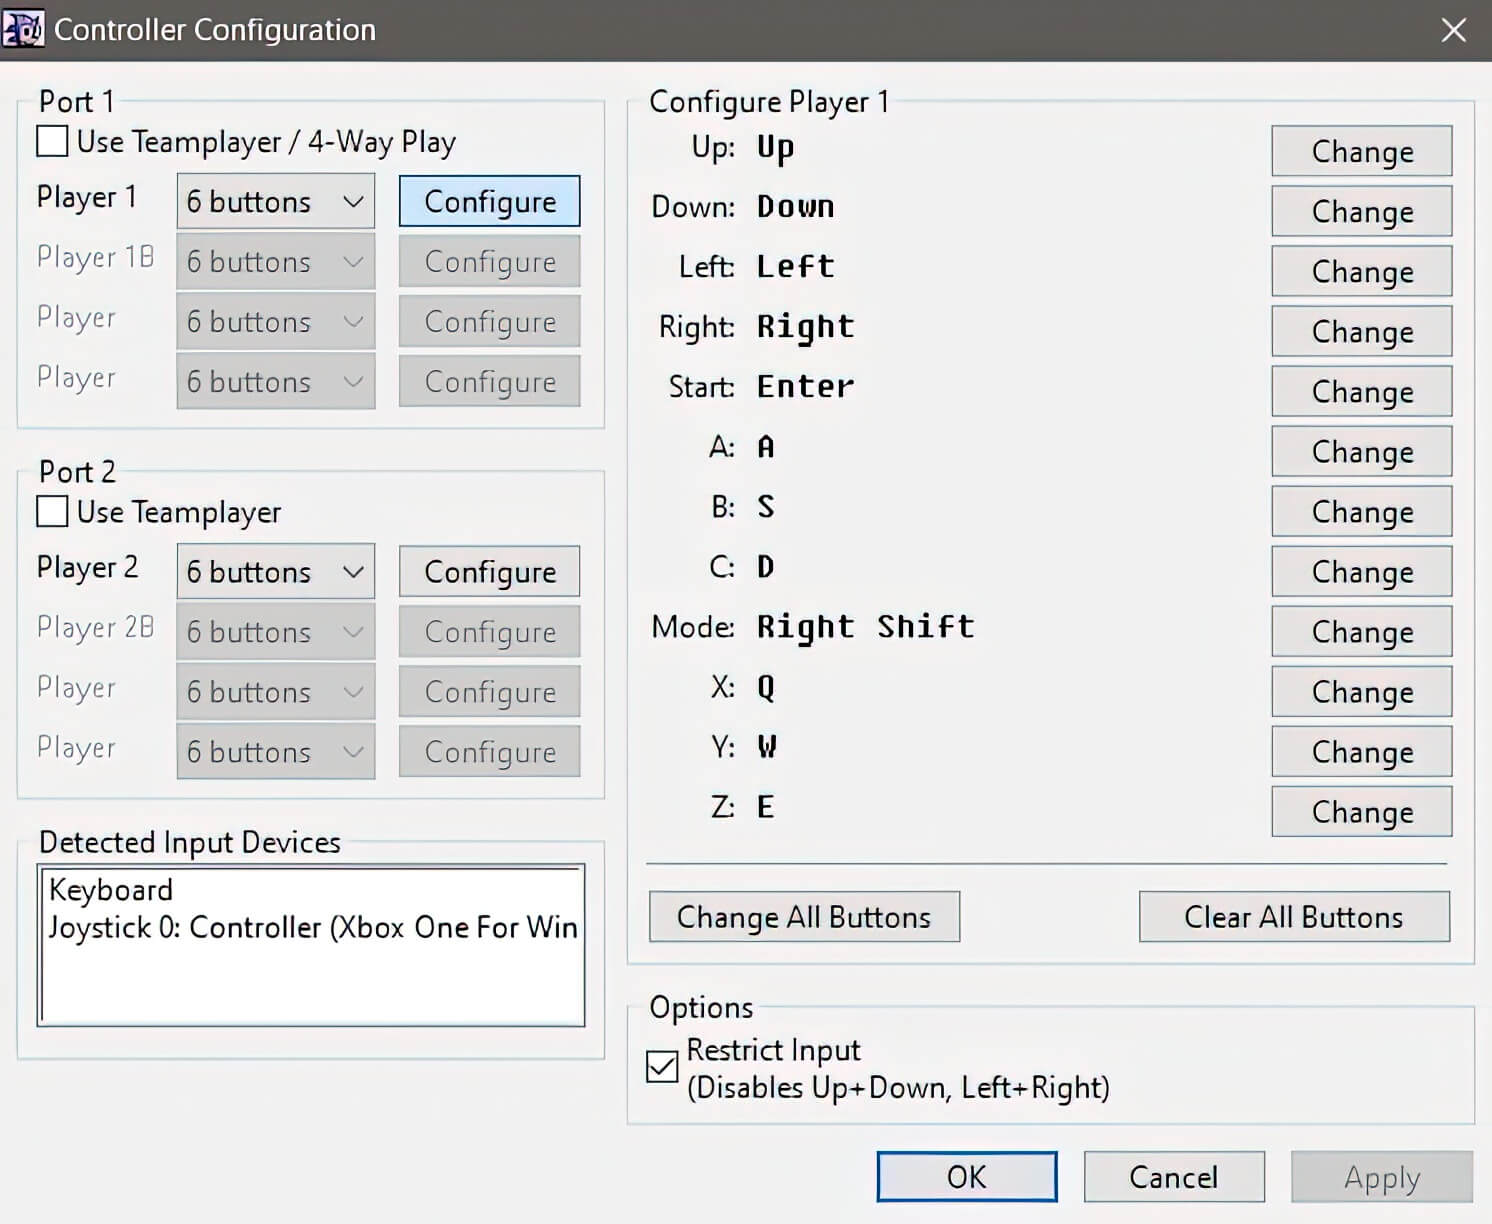Change the C button binding
This screenshot has height=1224, width=1492.
[1362, 571]
